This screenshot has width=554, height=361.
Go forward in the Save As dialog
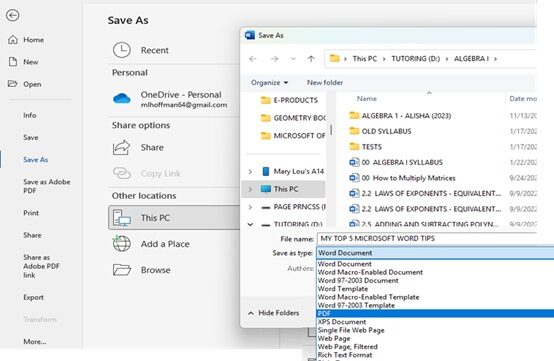point(274,59)
